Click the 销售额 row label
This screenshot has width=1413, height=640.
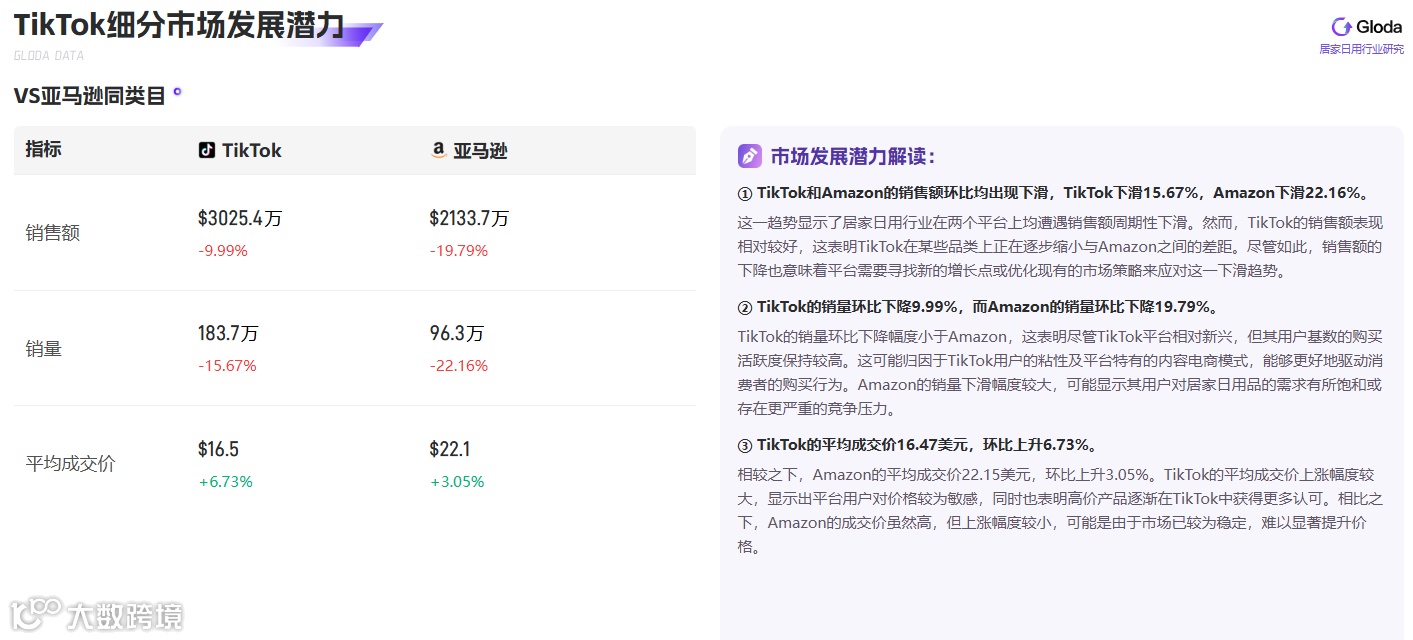click(52, 233)
